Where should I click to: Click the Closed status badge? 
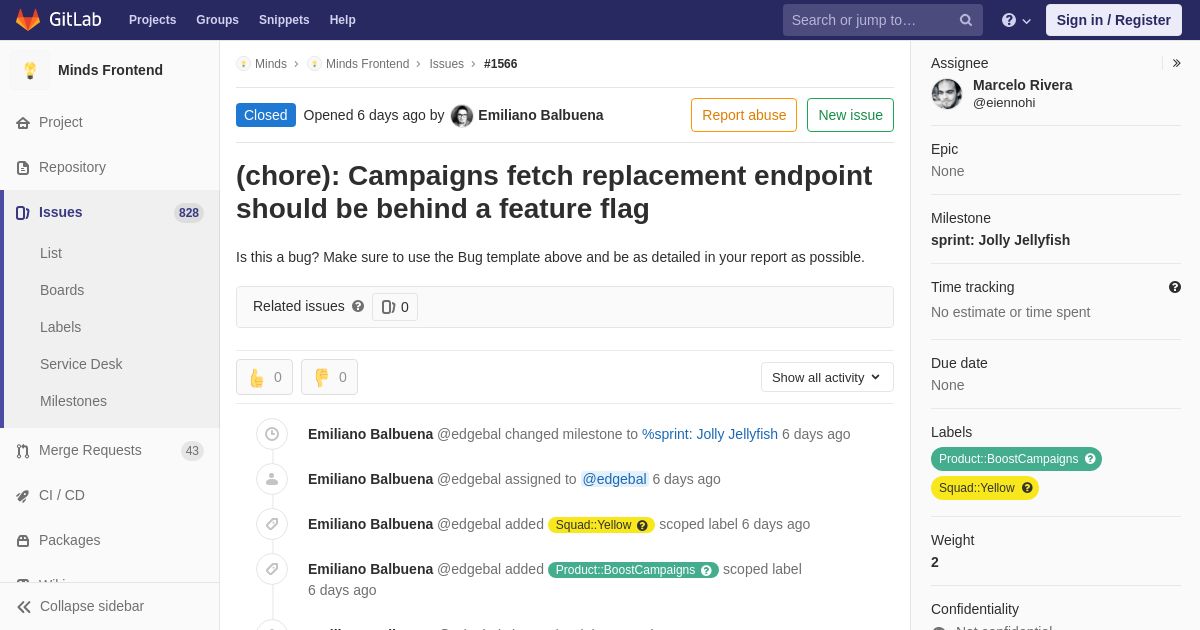[x=266, y=115]
